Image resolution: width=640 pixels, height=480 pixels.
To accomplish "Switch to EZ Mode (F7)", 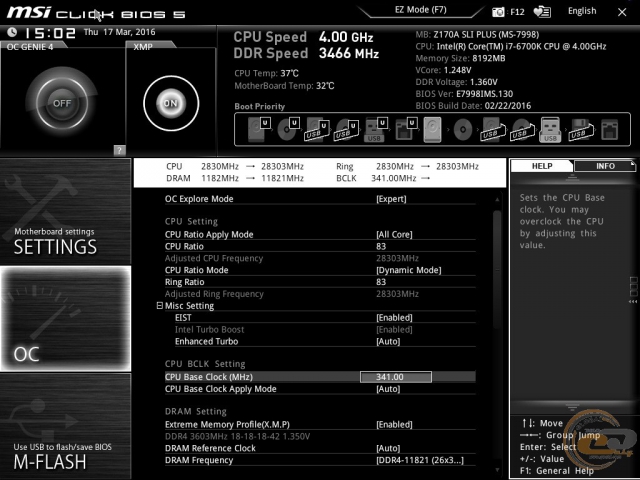I will click(420, 10).
